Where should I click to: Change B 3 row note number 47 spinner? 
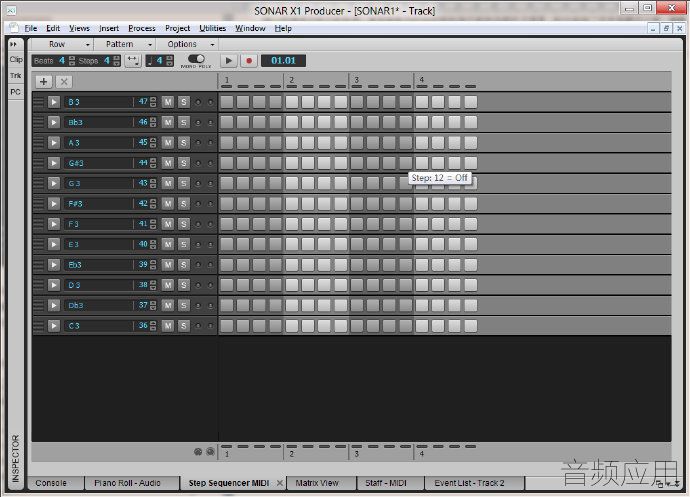tap(153, 102)
